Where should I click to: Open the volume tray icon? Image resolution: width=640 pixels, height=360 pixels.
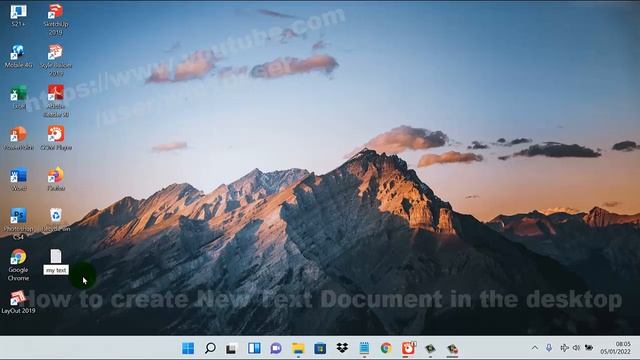point(576,348)
